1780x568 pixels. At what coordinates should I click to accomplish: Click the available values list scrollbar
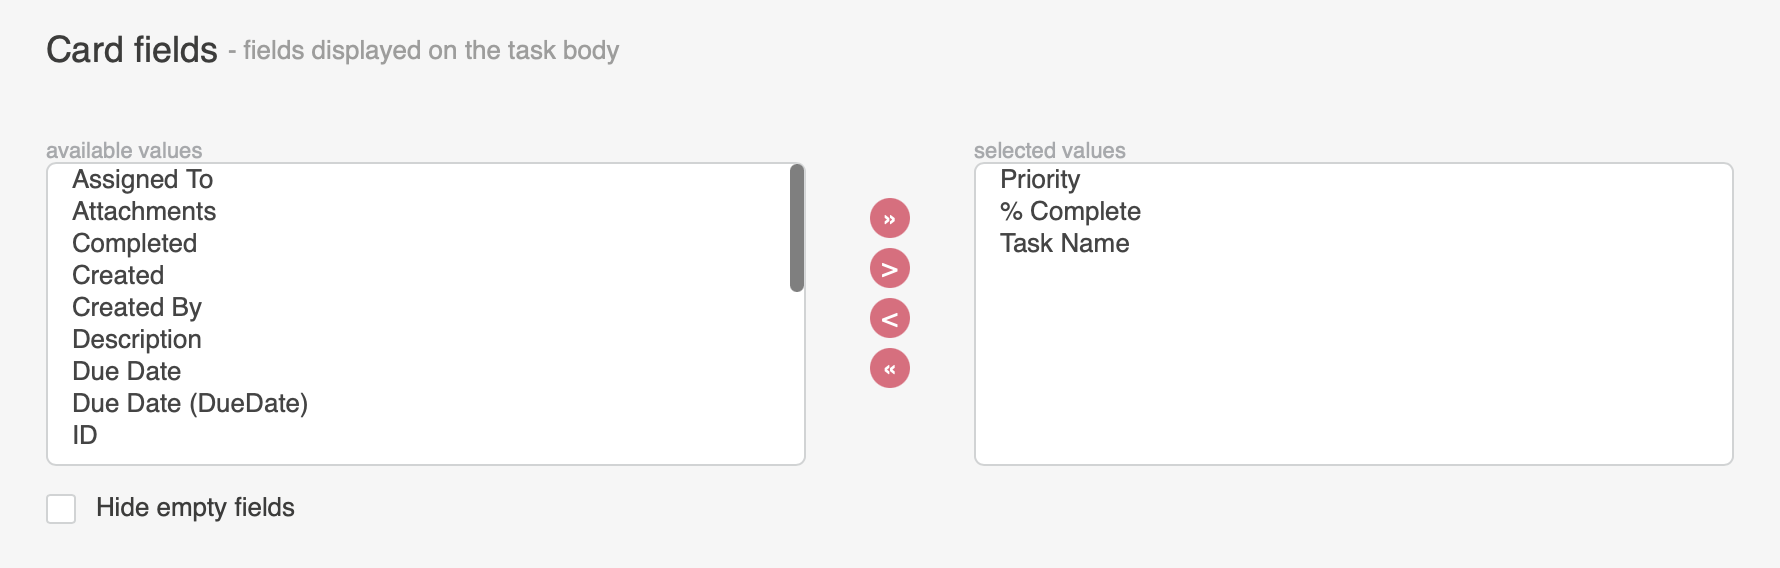(797, 228)
